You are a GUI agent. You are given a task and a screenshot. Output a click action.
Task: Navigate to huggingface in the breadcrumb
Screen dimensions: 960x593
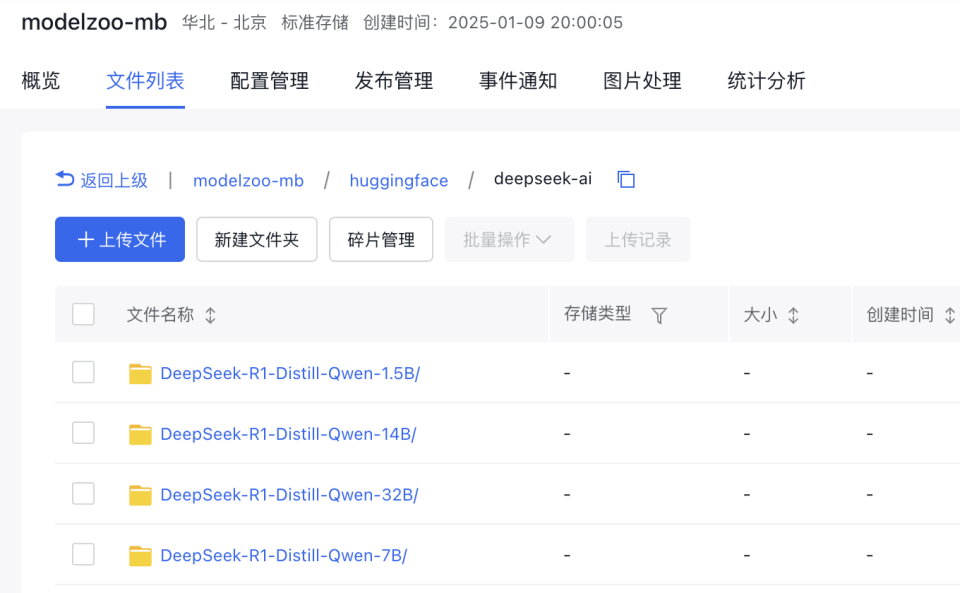pyautogui.click(x=398, y=180)
